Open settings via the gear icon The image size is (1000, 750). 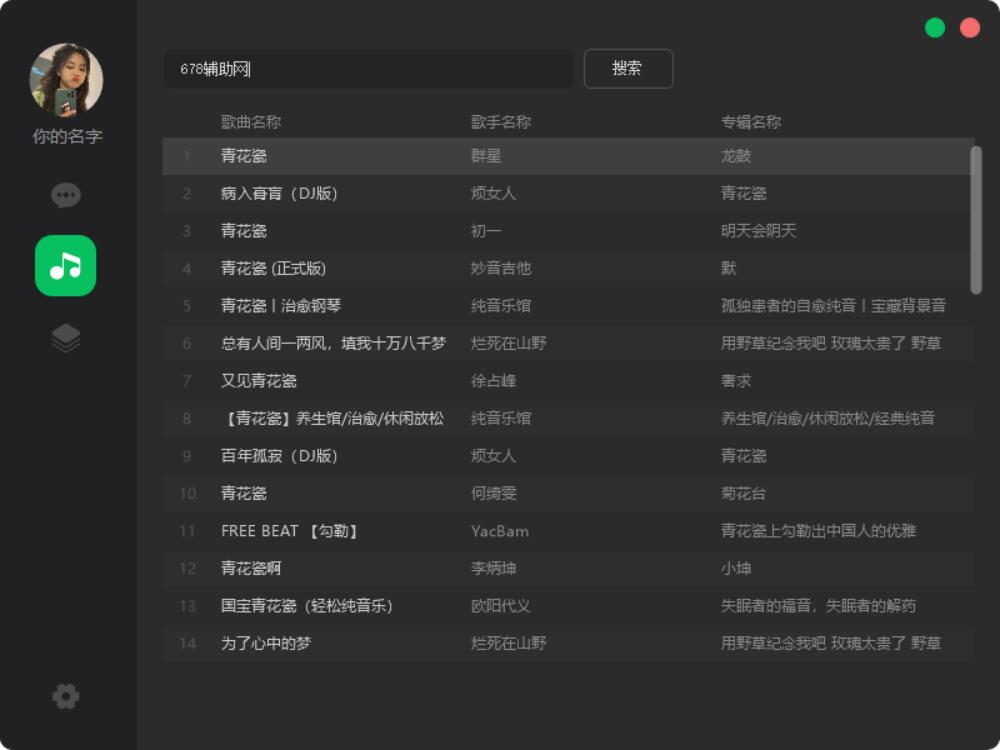[x=66, y=696]
